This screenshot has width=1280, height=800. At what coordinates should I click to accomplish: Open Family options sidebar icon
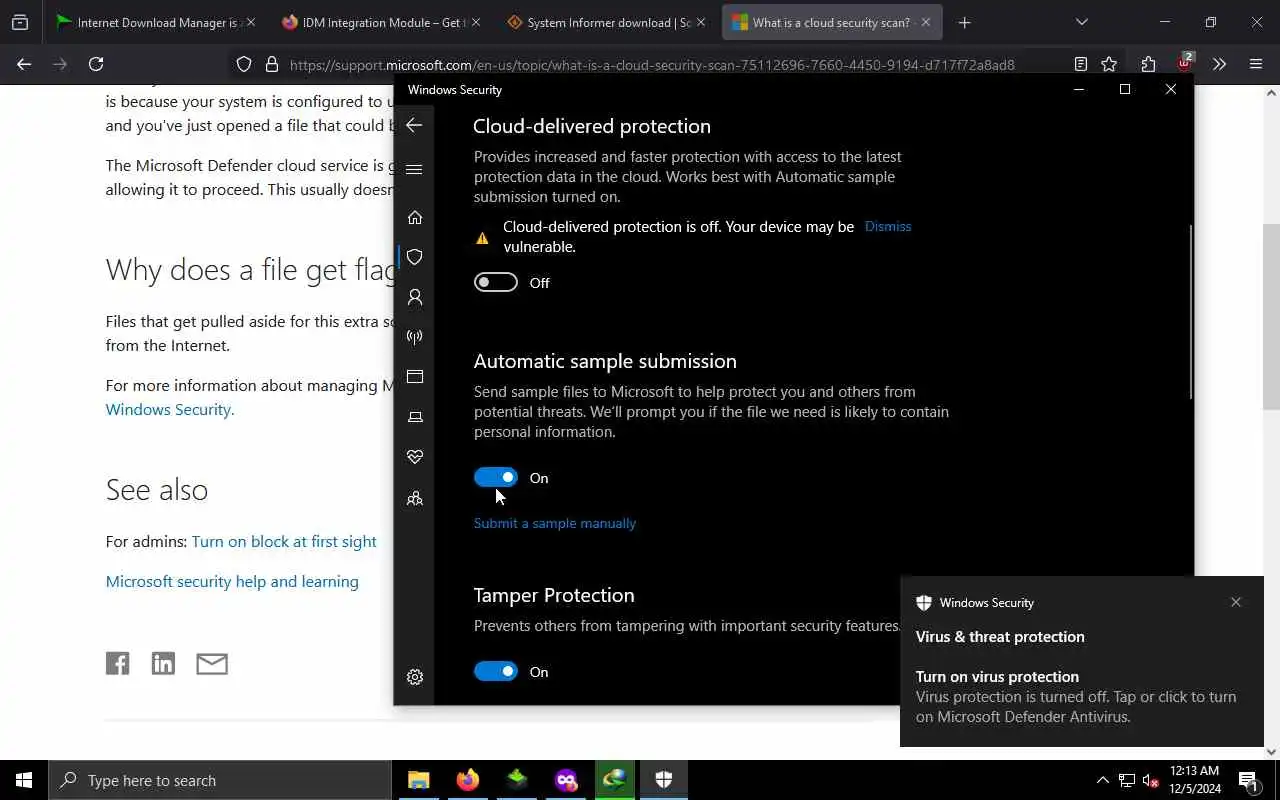415,498
